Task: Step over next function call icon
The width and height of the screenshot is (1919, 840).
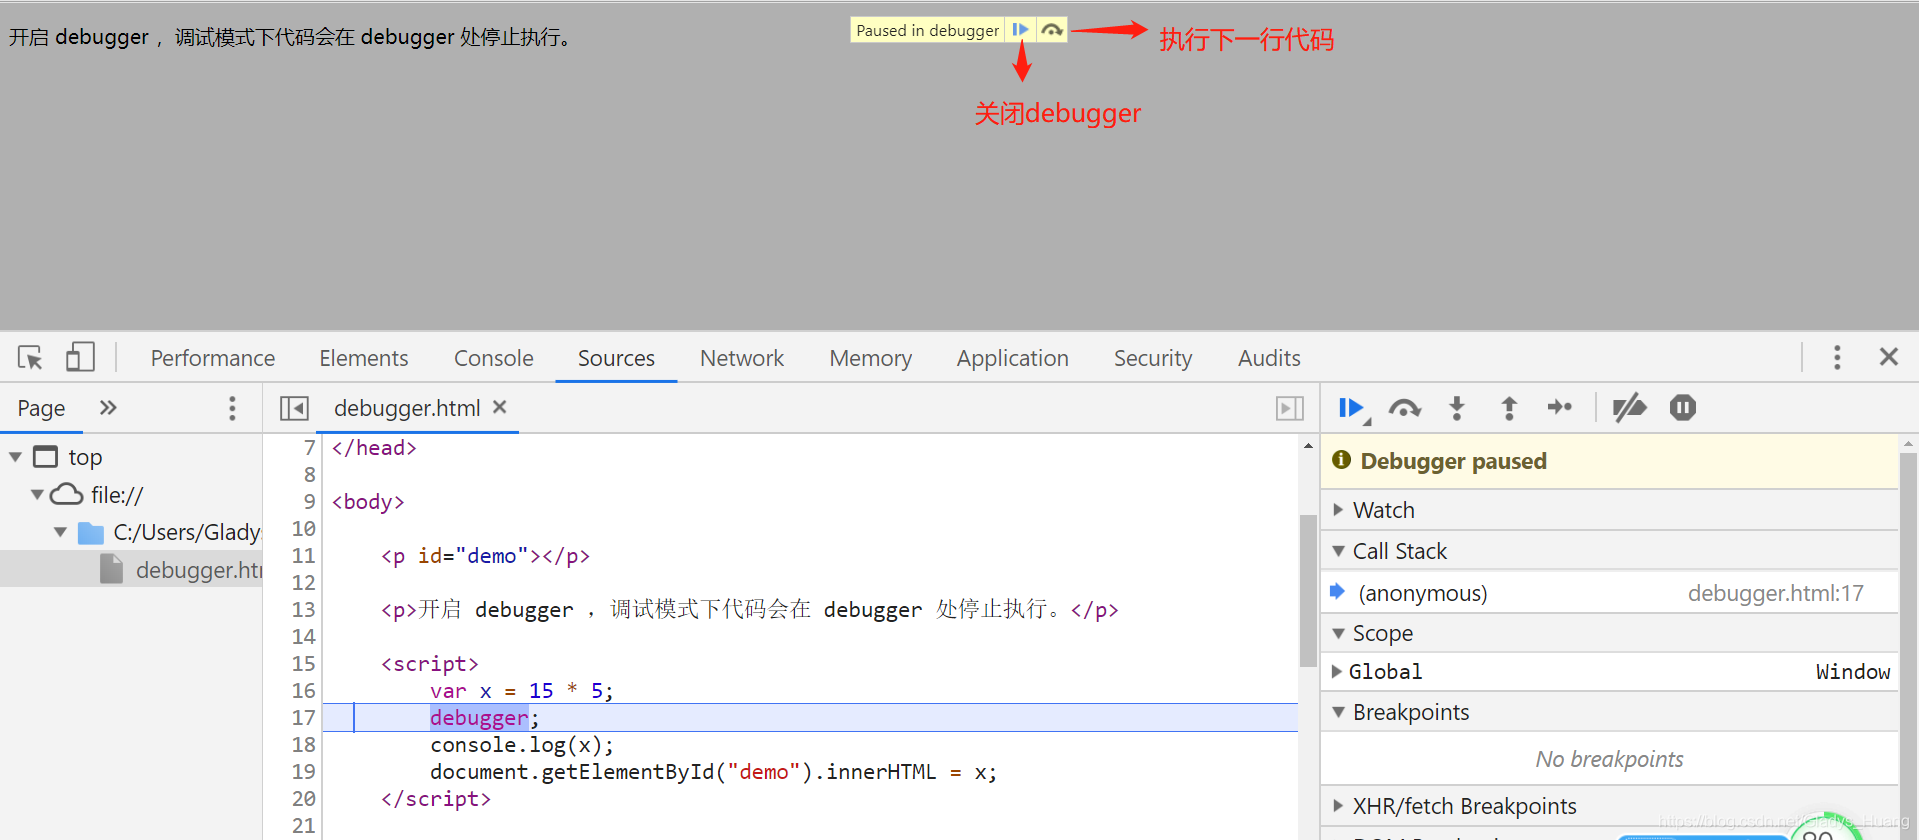Action: click(1405, 408)
